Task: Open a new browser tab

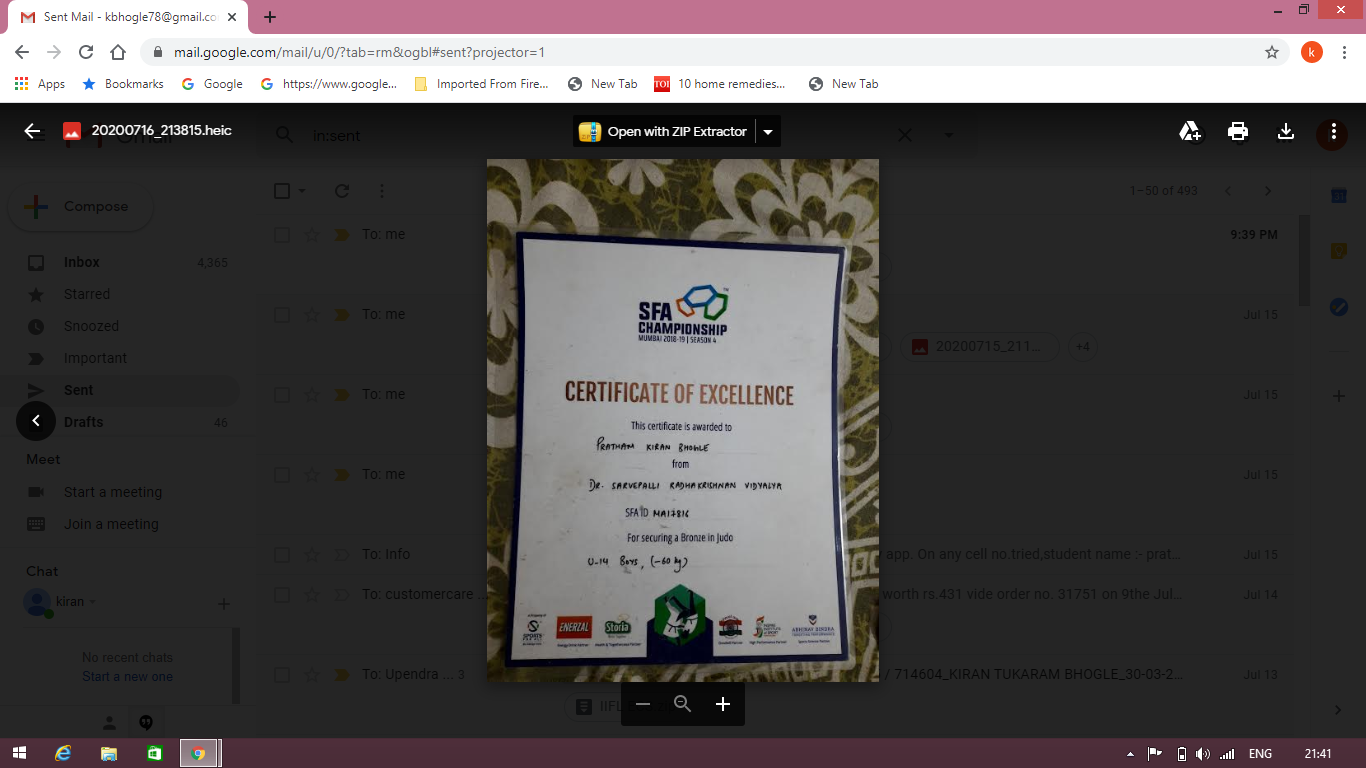Action: [x=270, y=17]
